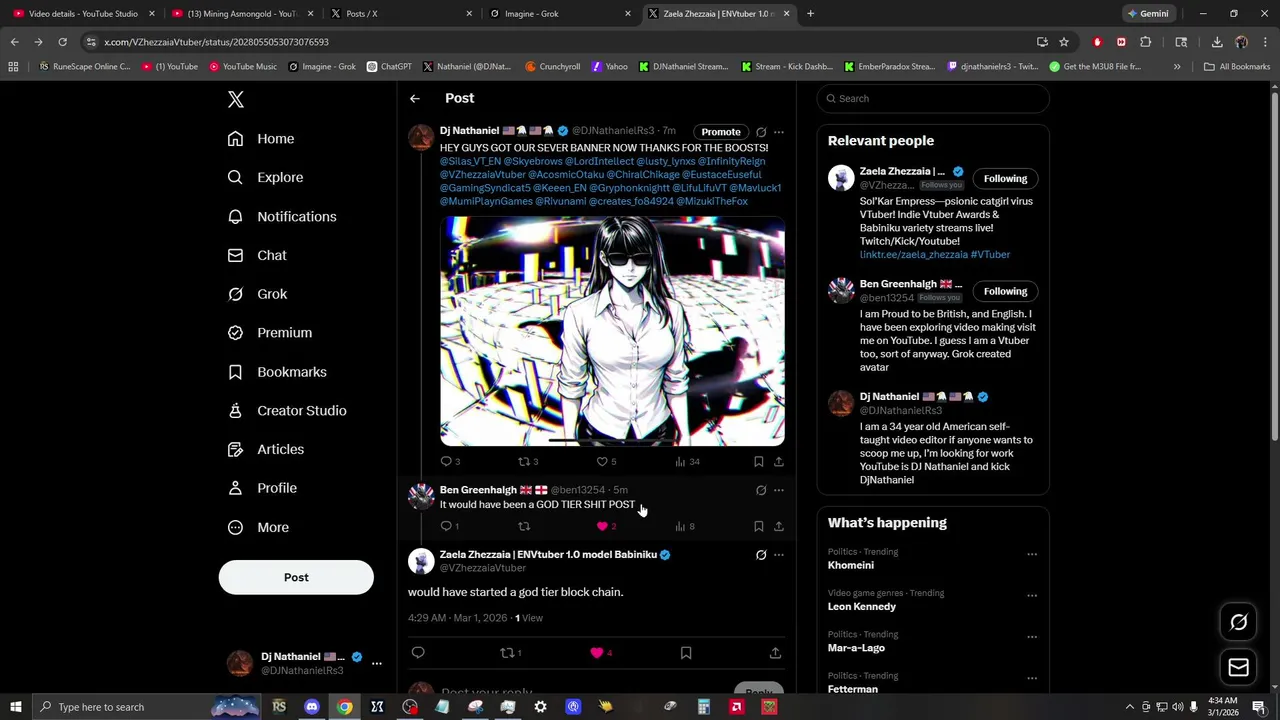The image size is (1280, 720).
Task: Open more options for Khomeini trend
Action: 1032,554
